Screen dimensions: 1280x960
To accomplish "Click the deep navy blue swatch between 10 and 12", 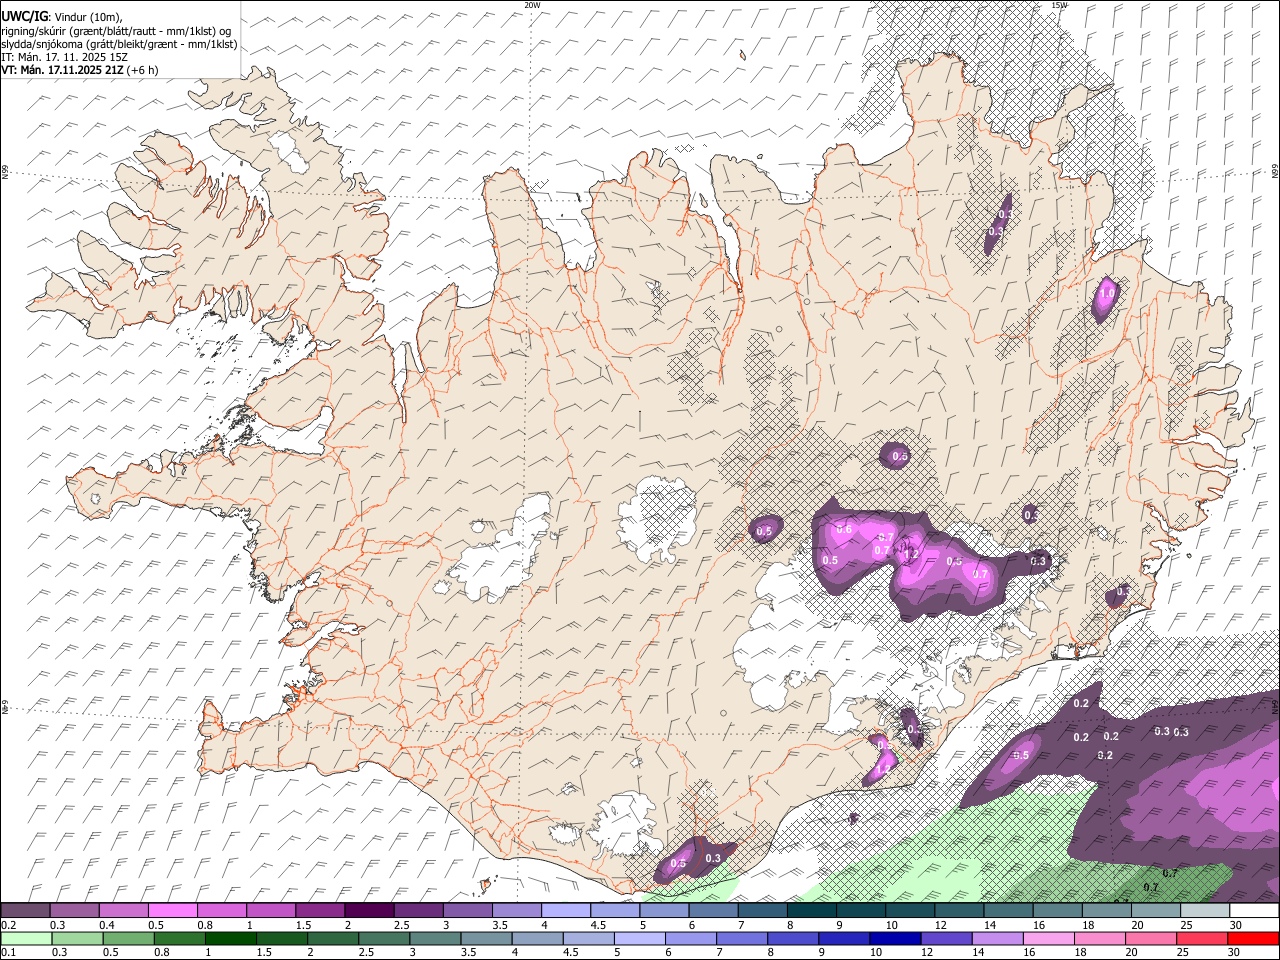I will click(896, 938).
